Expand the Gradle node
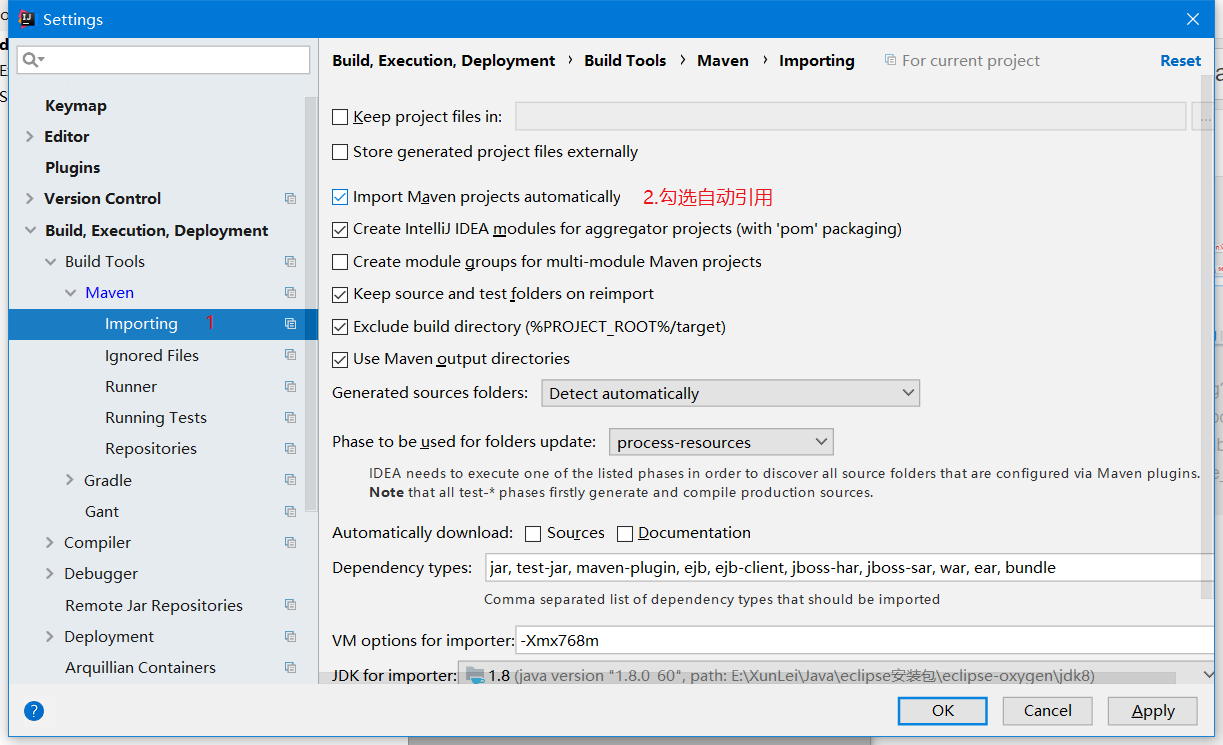 coord(69,480)
